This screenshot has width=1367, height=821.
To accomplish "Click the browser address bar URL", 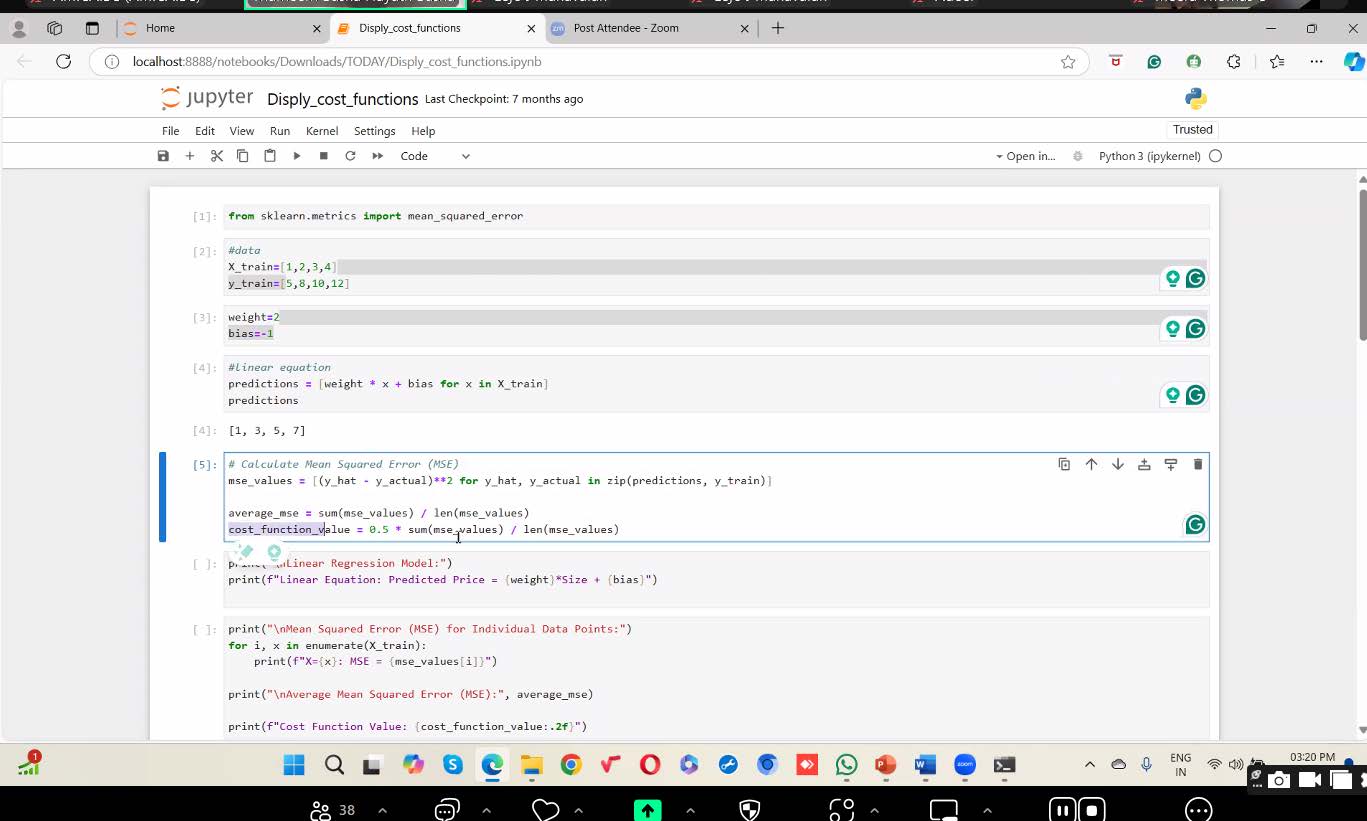I will click(337, 62).
